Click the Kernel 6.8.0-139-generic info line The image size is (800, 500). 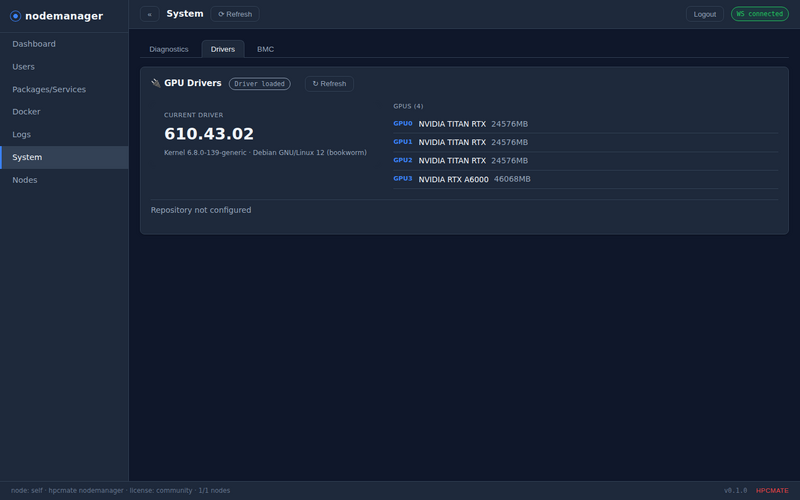(x=265, y=153)
